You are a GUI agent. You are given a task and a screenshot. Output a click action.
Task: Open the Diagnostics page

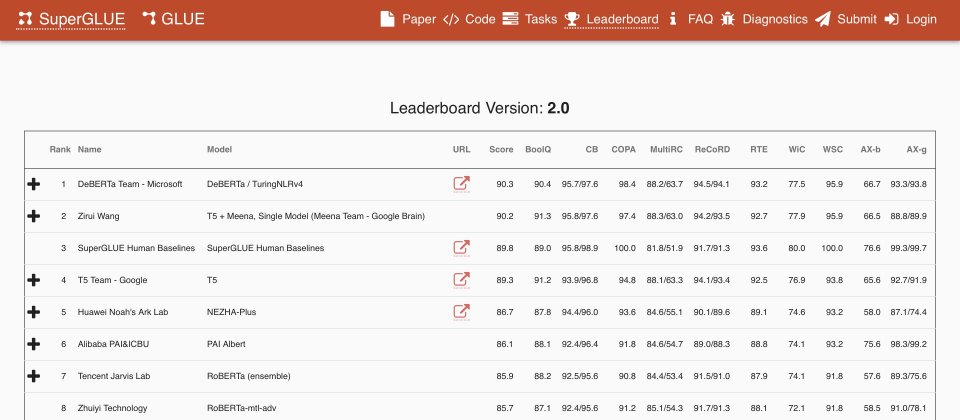click(764, 19)
